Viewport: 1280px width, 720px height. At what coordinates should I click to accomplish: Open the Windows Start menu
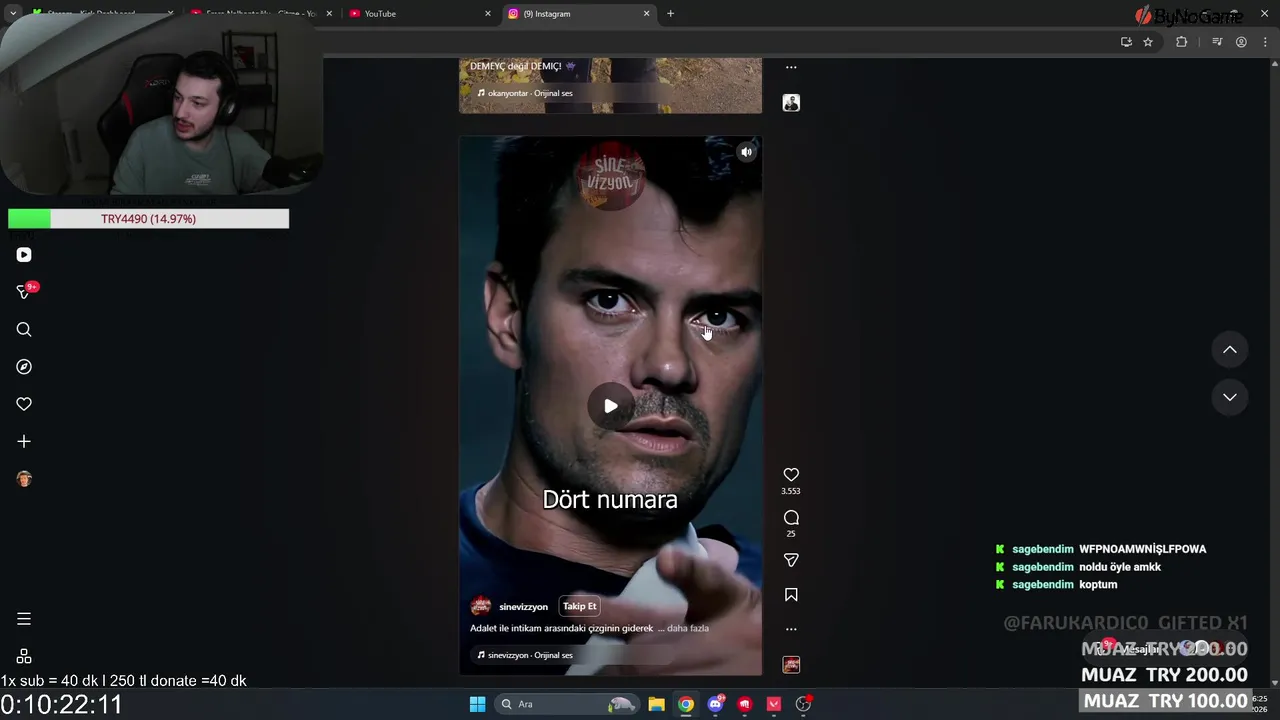point(477,704)
